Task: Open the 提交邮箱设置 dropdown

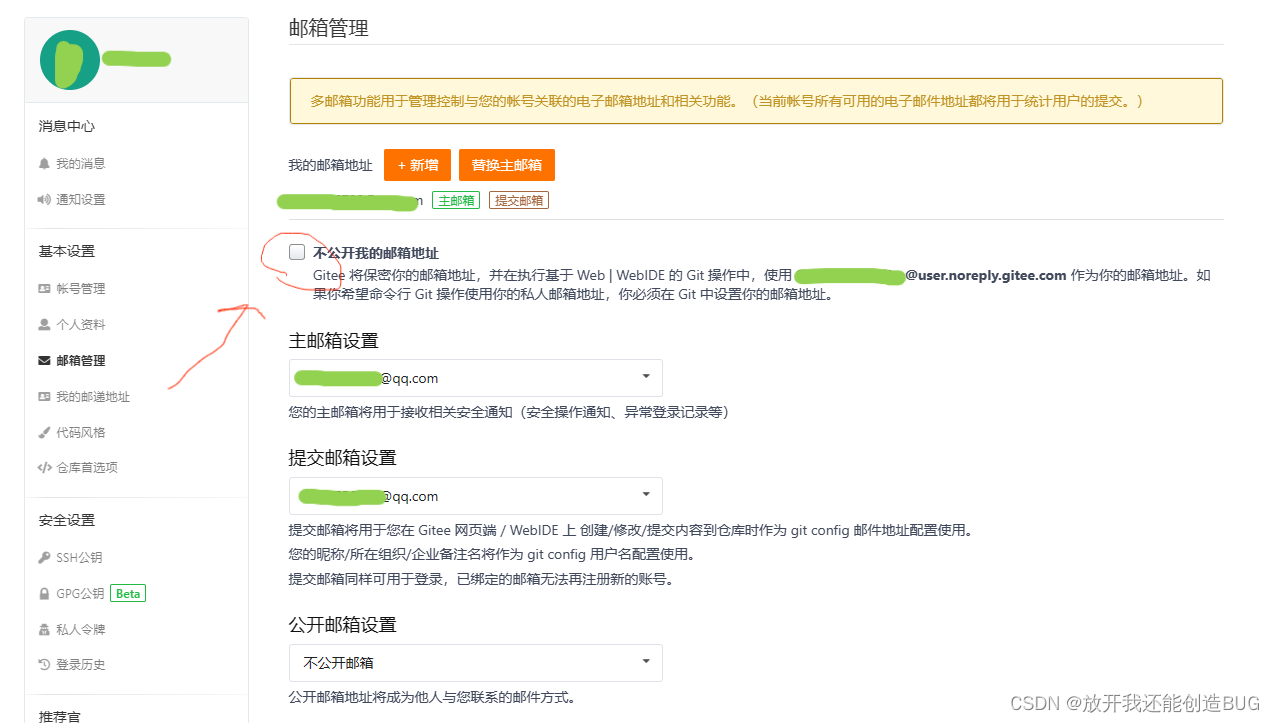Action: [475, 496]
